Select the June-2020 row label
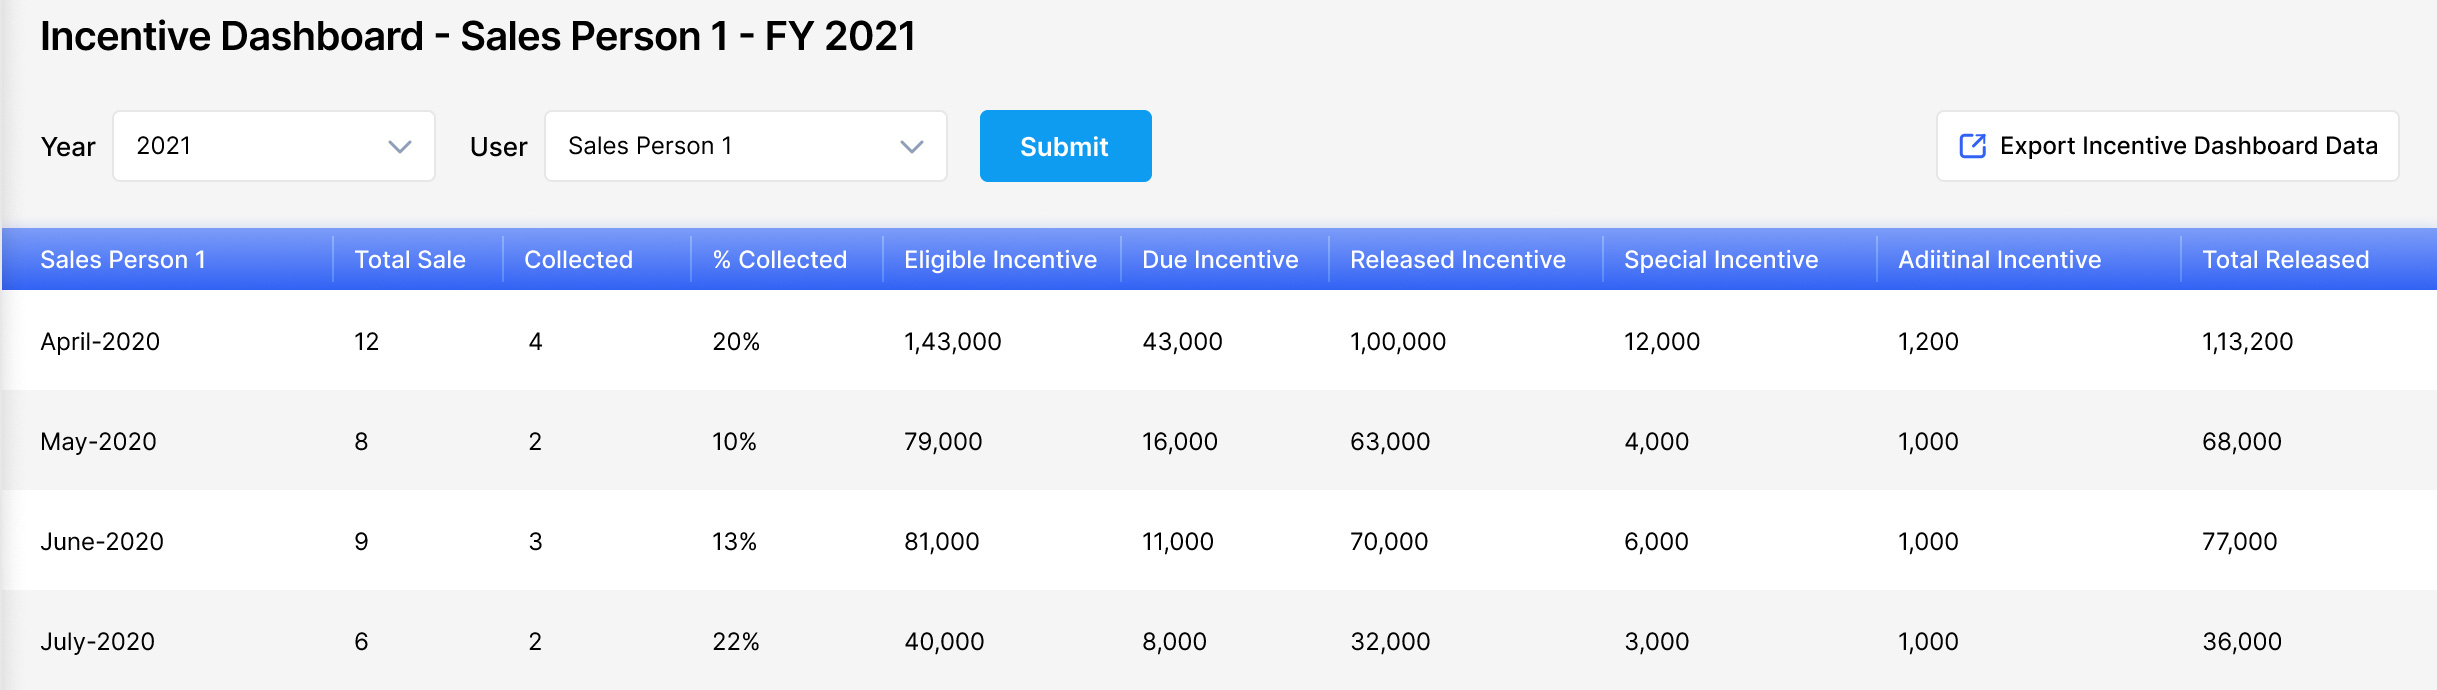 (x=102, y=542)
